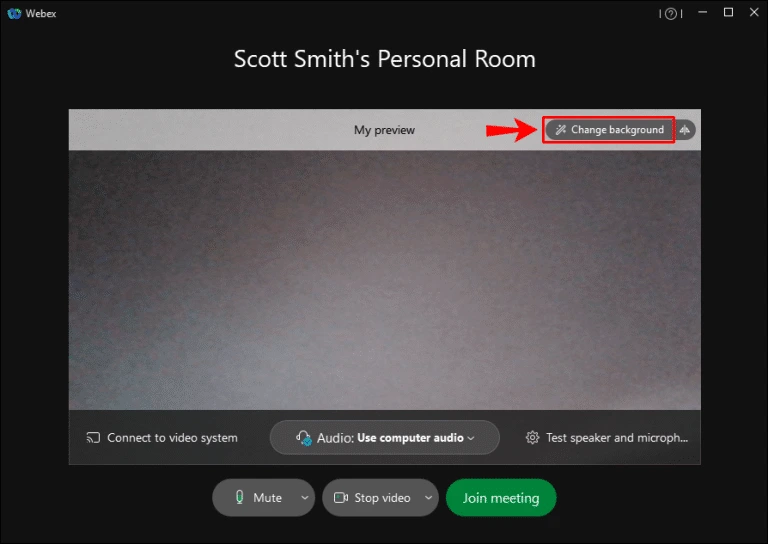Maximize the Webex window
Screen dimensions: 768x544
click(728, 13)
